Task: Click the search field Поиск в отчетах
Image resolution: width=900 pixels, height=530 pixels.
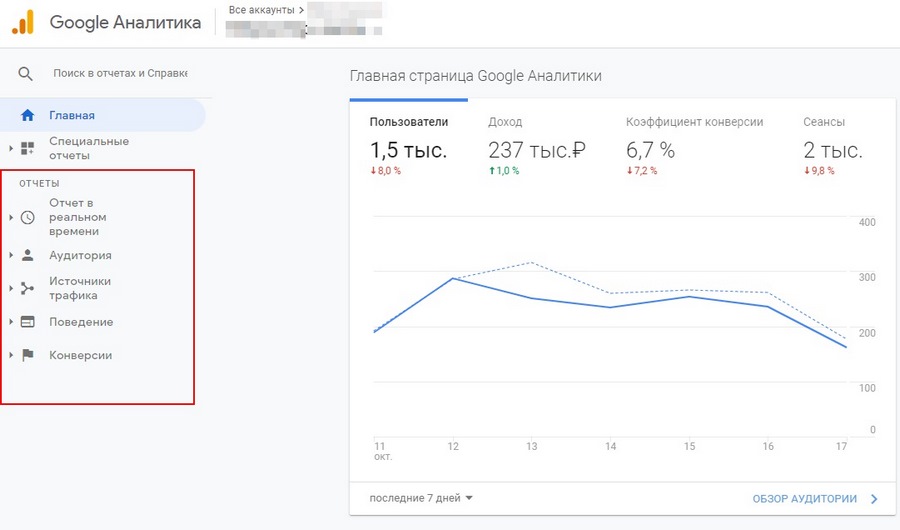Action: click(121, 73)
